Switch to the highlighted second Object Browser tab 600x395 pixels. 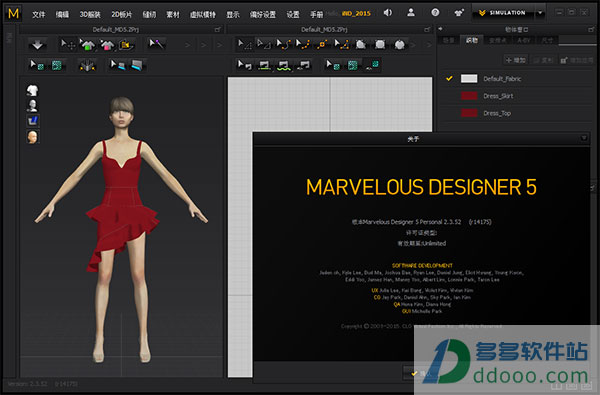472,40
